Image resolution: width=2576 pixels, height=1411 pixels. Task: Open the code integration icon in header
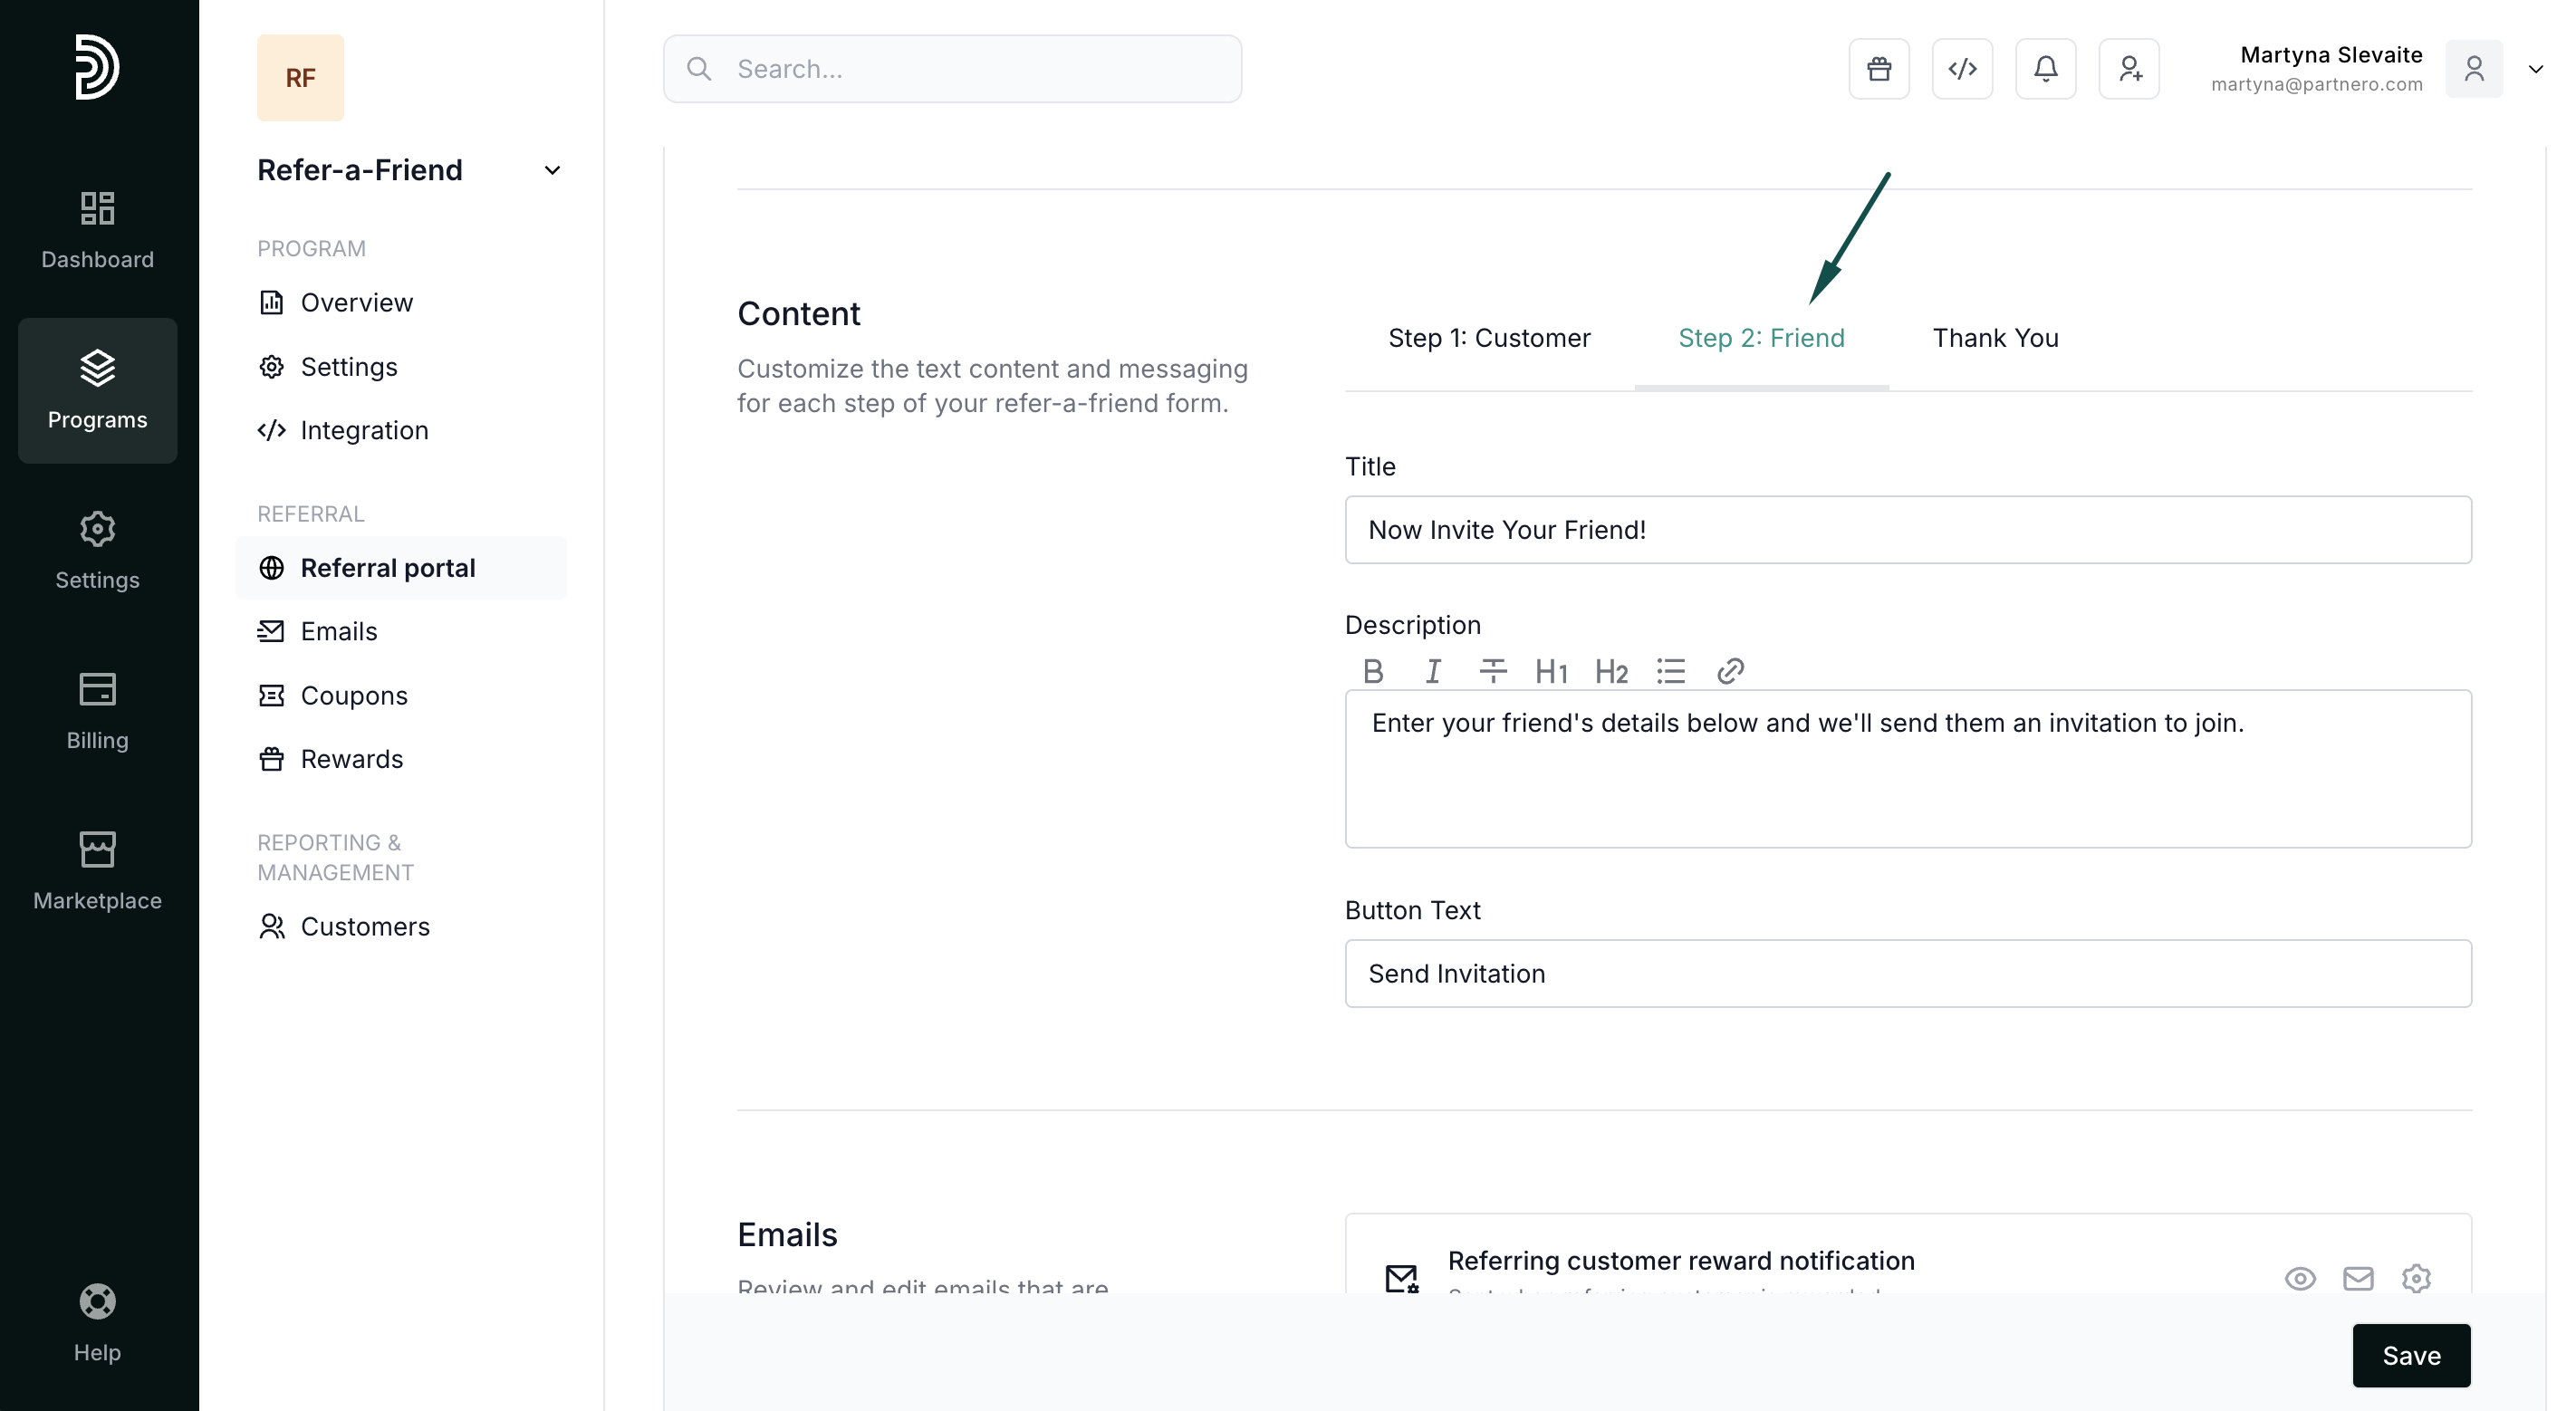pos(1962,69)
